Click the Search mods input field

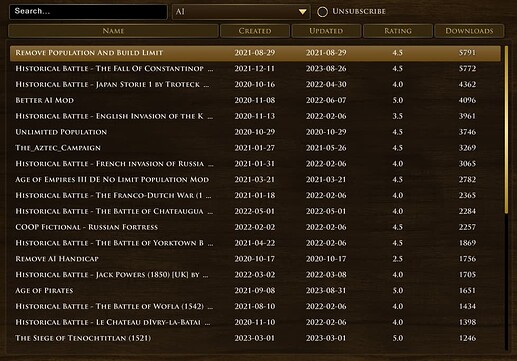(88, 12)
